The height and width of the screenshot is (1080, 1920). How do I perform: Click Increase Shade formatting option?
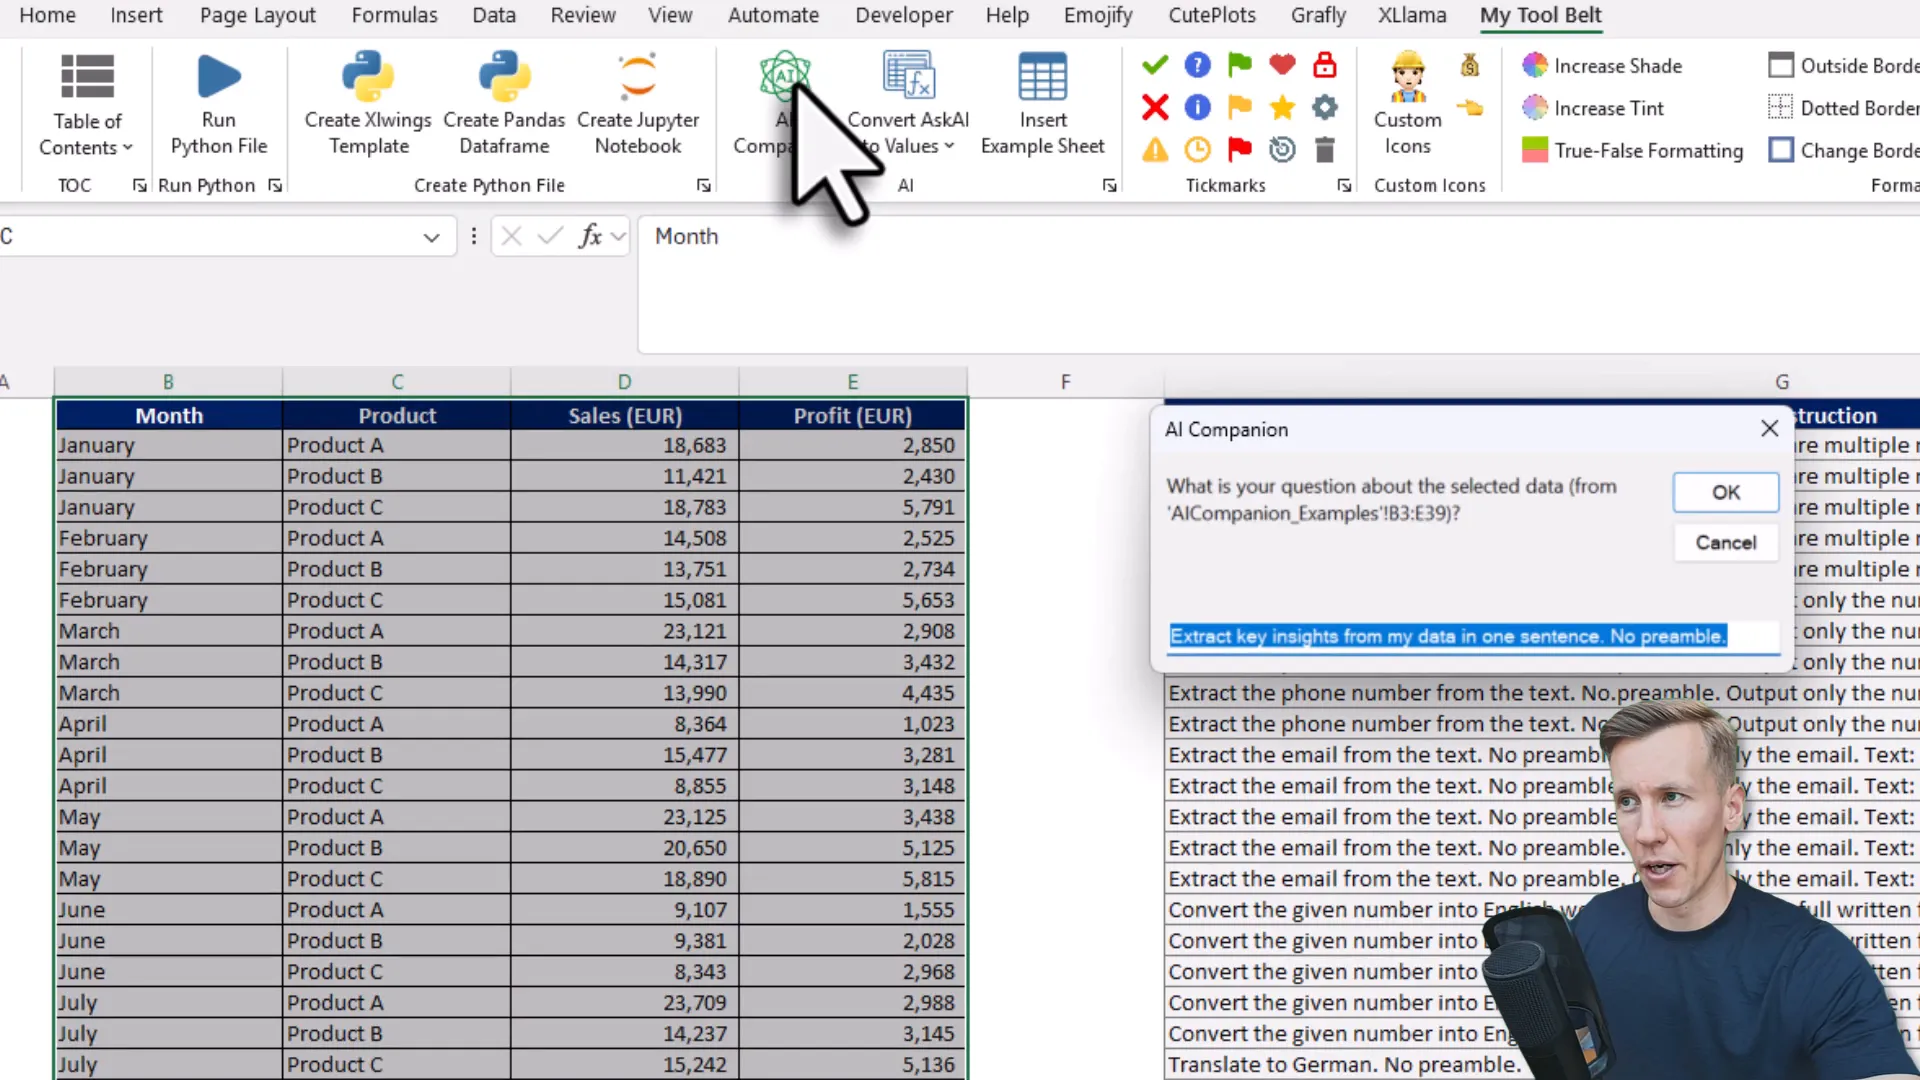point(1603,65)
